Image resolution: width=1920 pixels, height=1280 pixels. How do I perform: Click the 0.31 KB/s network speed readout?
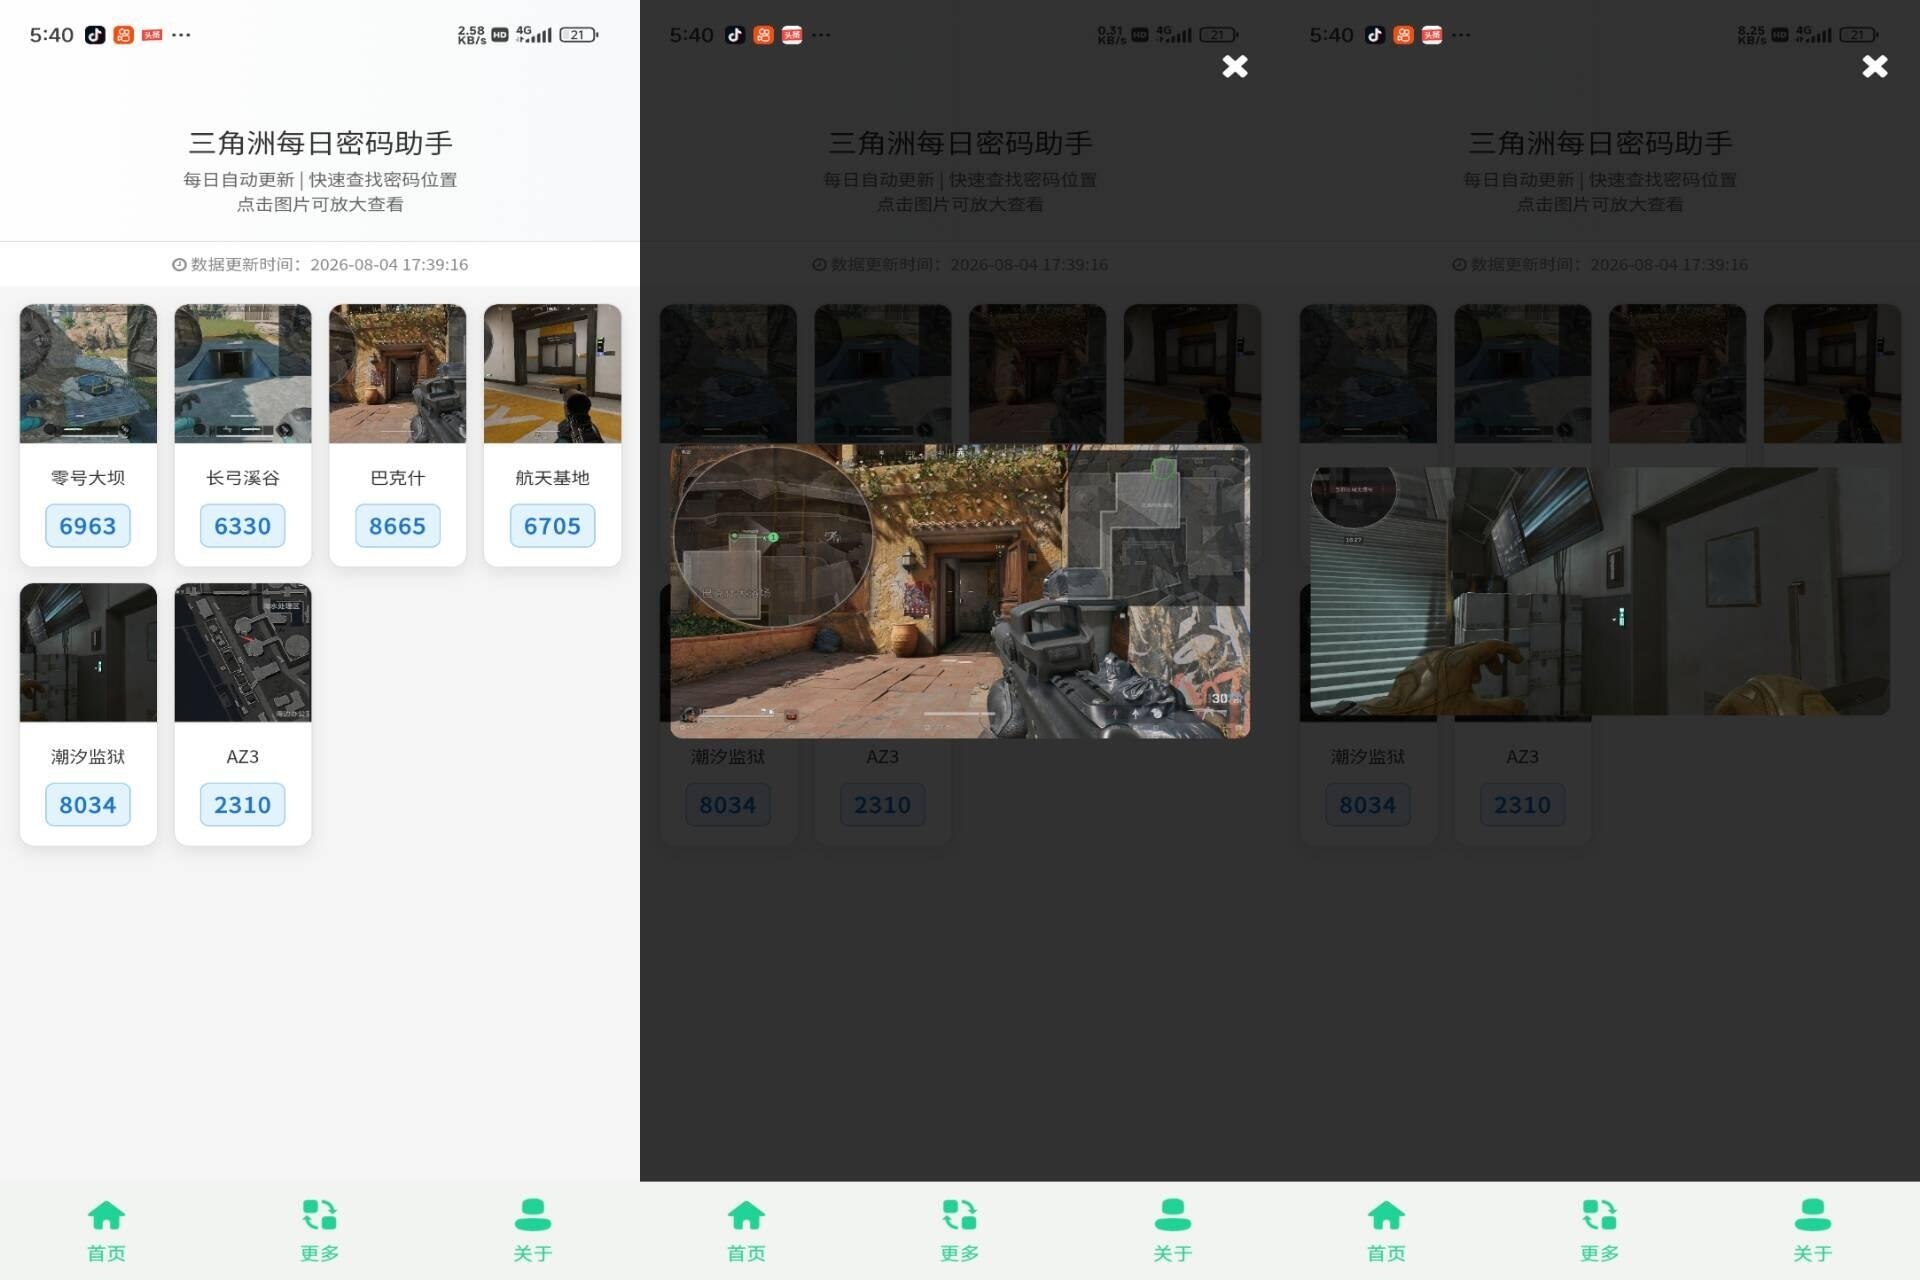pyautogui.click(x=1111, y=35)
